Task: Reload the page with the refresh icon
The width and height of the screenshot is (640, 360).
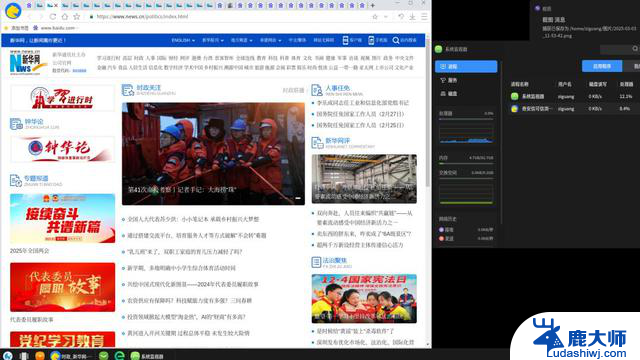Action: pyautogui.click(x=53, y=17)
